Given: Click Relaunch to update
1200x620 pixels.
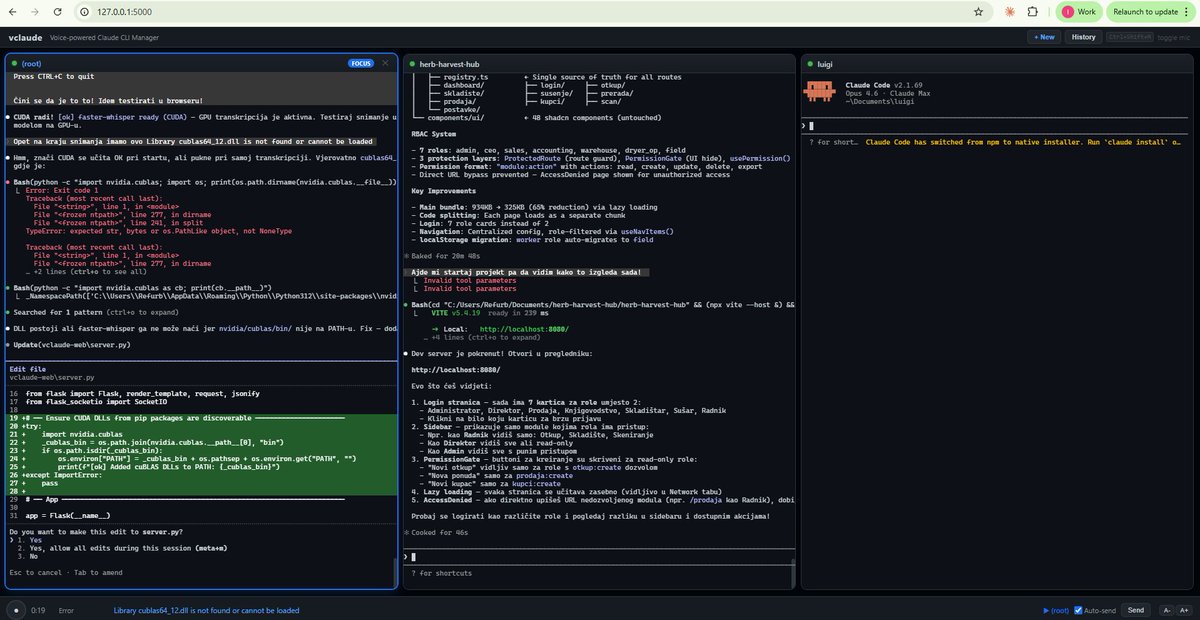Looking at the screenshot, I should pos(1145,11).
